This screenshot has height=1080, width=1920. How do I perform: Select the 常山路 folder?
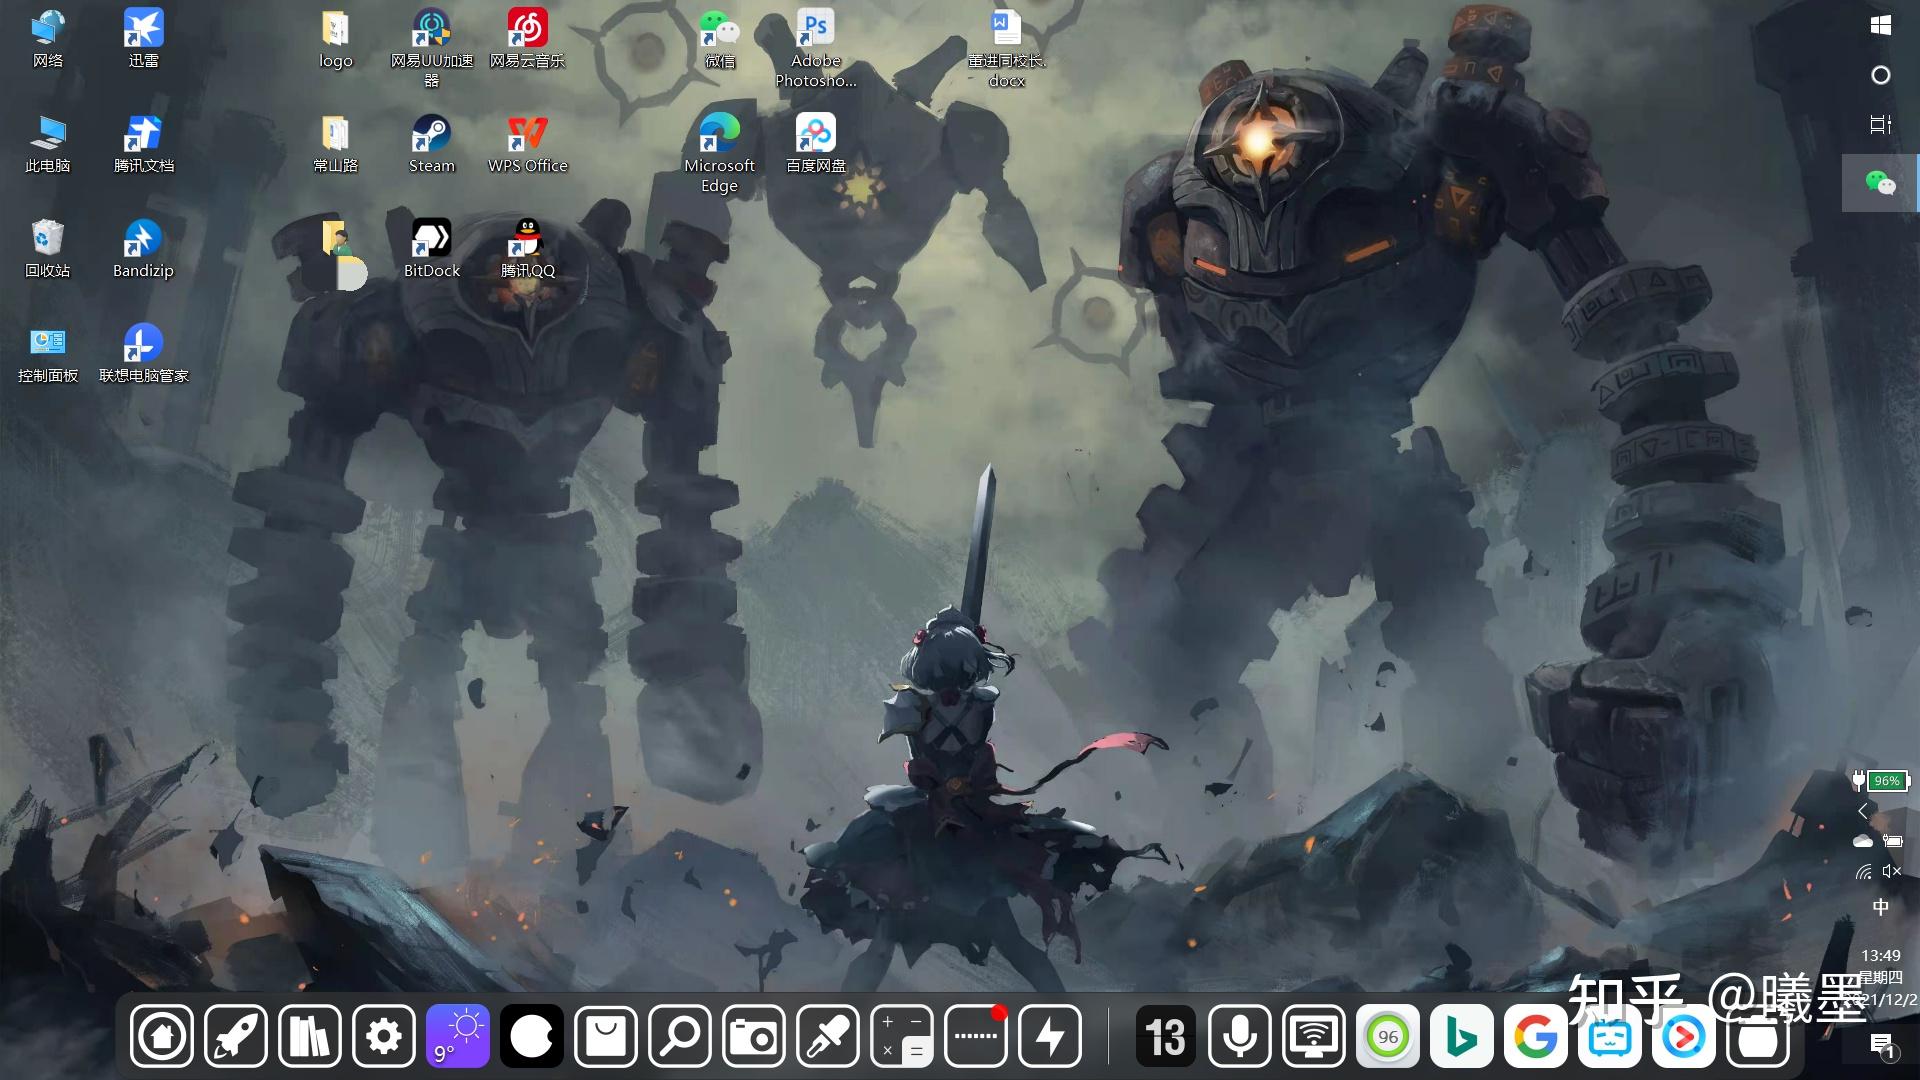tap(335, 144)
